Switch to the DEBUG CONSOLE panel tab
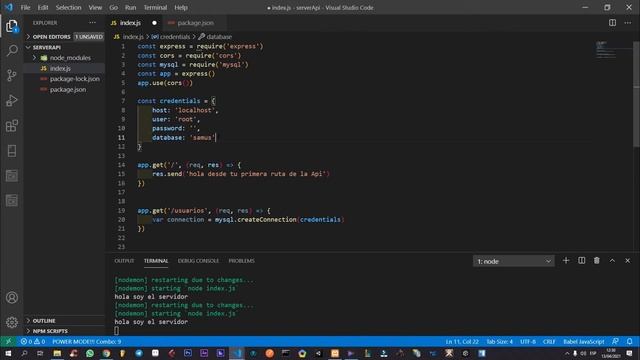 [198, 261]
